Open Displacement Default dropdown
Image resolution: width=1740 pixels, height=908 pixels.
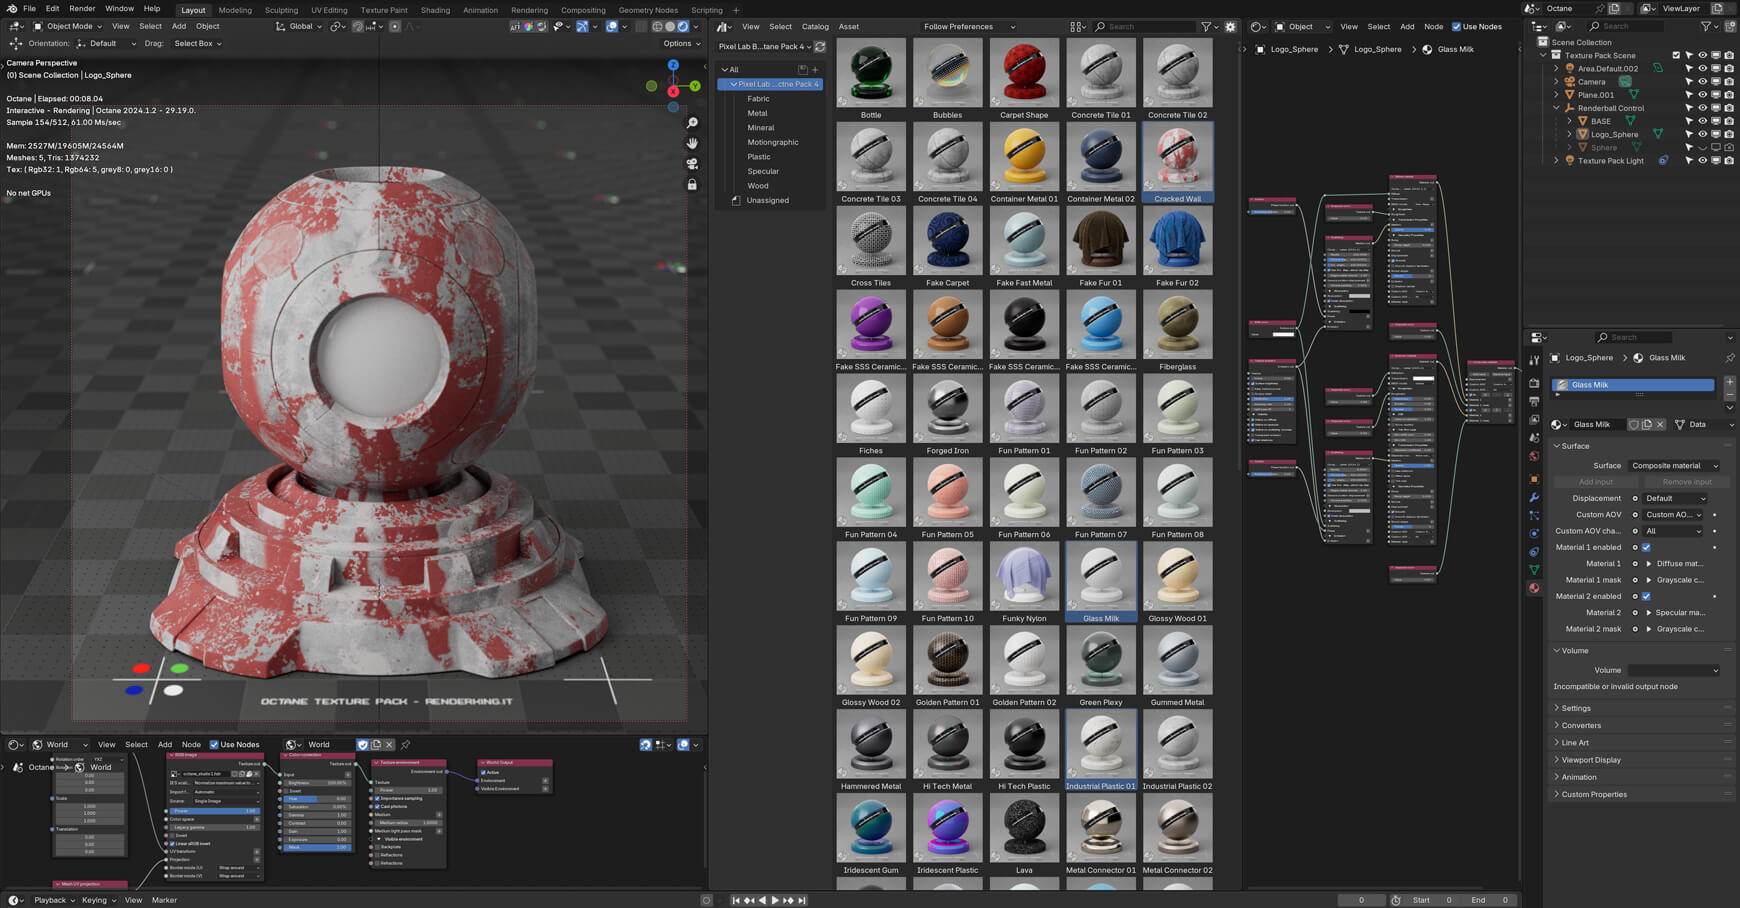point(1675,498)
